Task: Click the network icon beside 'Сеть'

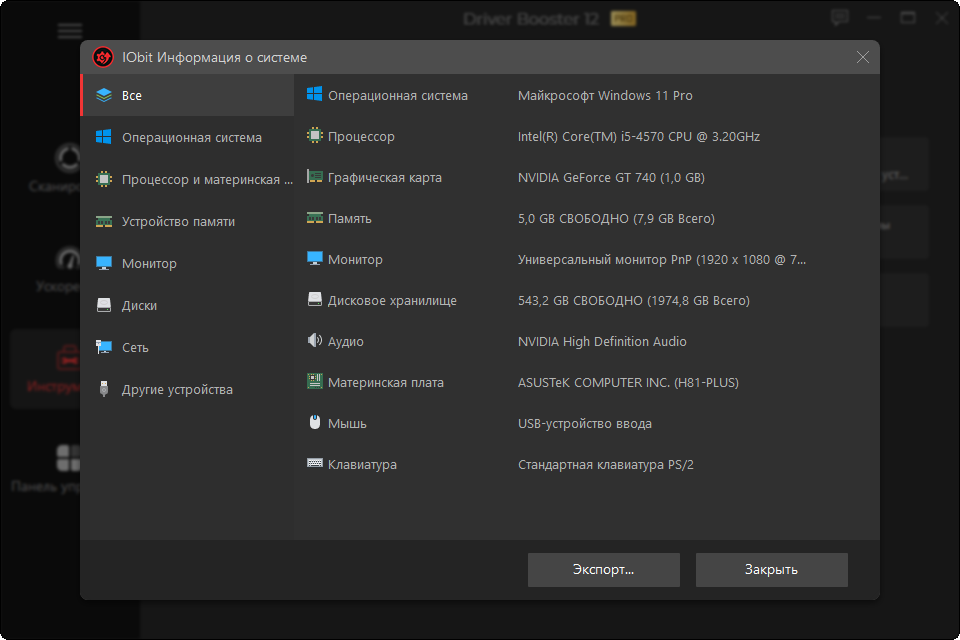Action: (x=104, y=347)
